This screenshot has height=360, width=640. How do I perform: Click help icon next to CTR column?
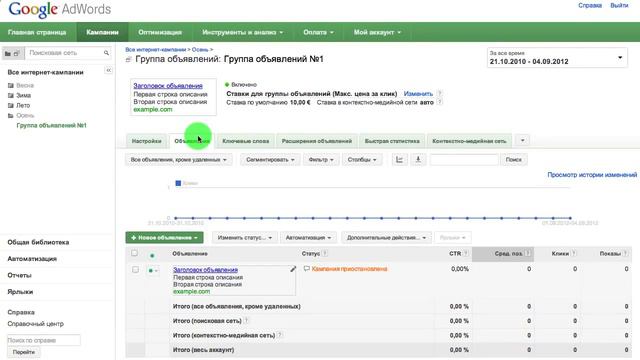(x=465, y=253)
